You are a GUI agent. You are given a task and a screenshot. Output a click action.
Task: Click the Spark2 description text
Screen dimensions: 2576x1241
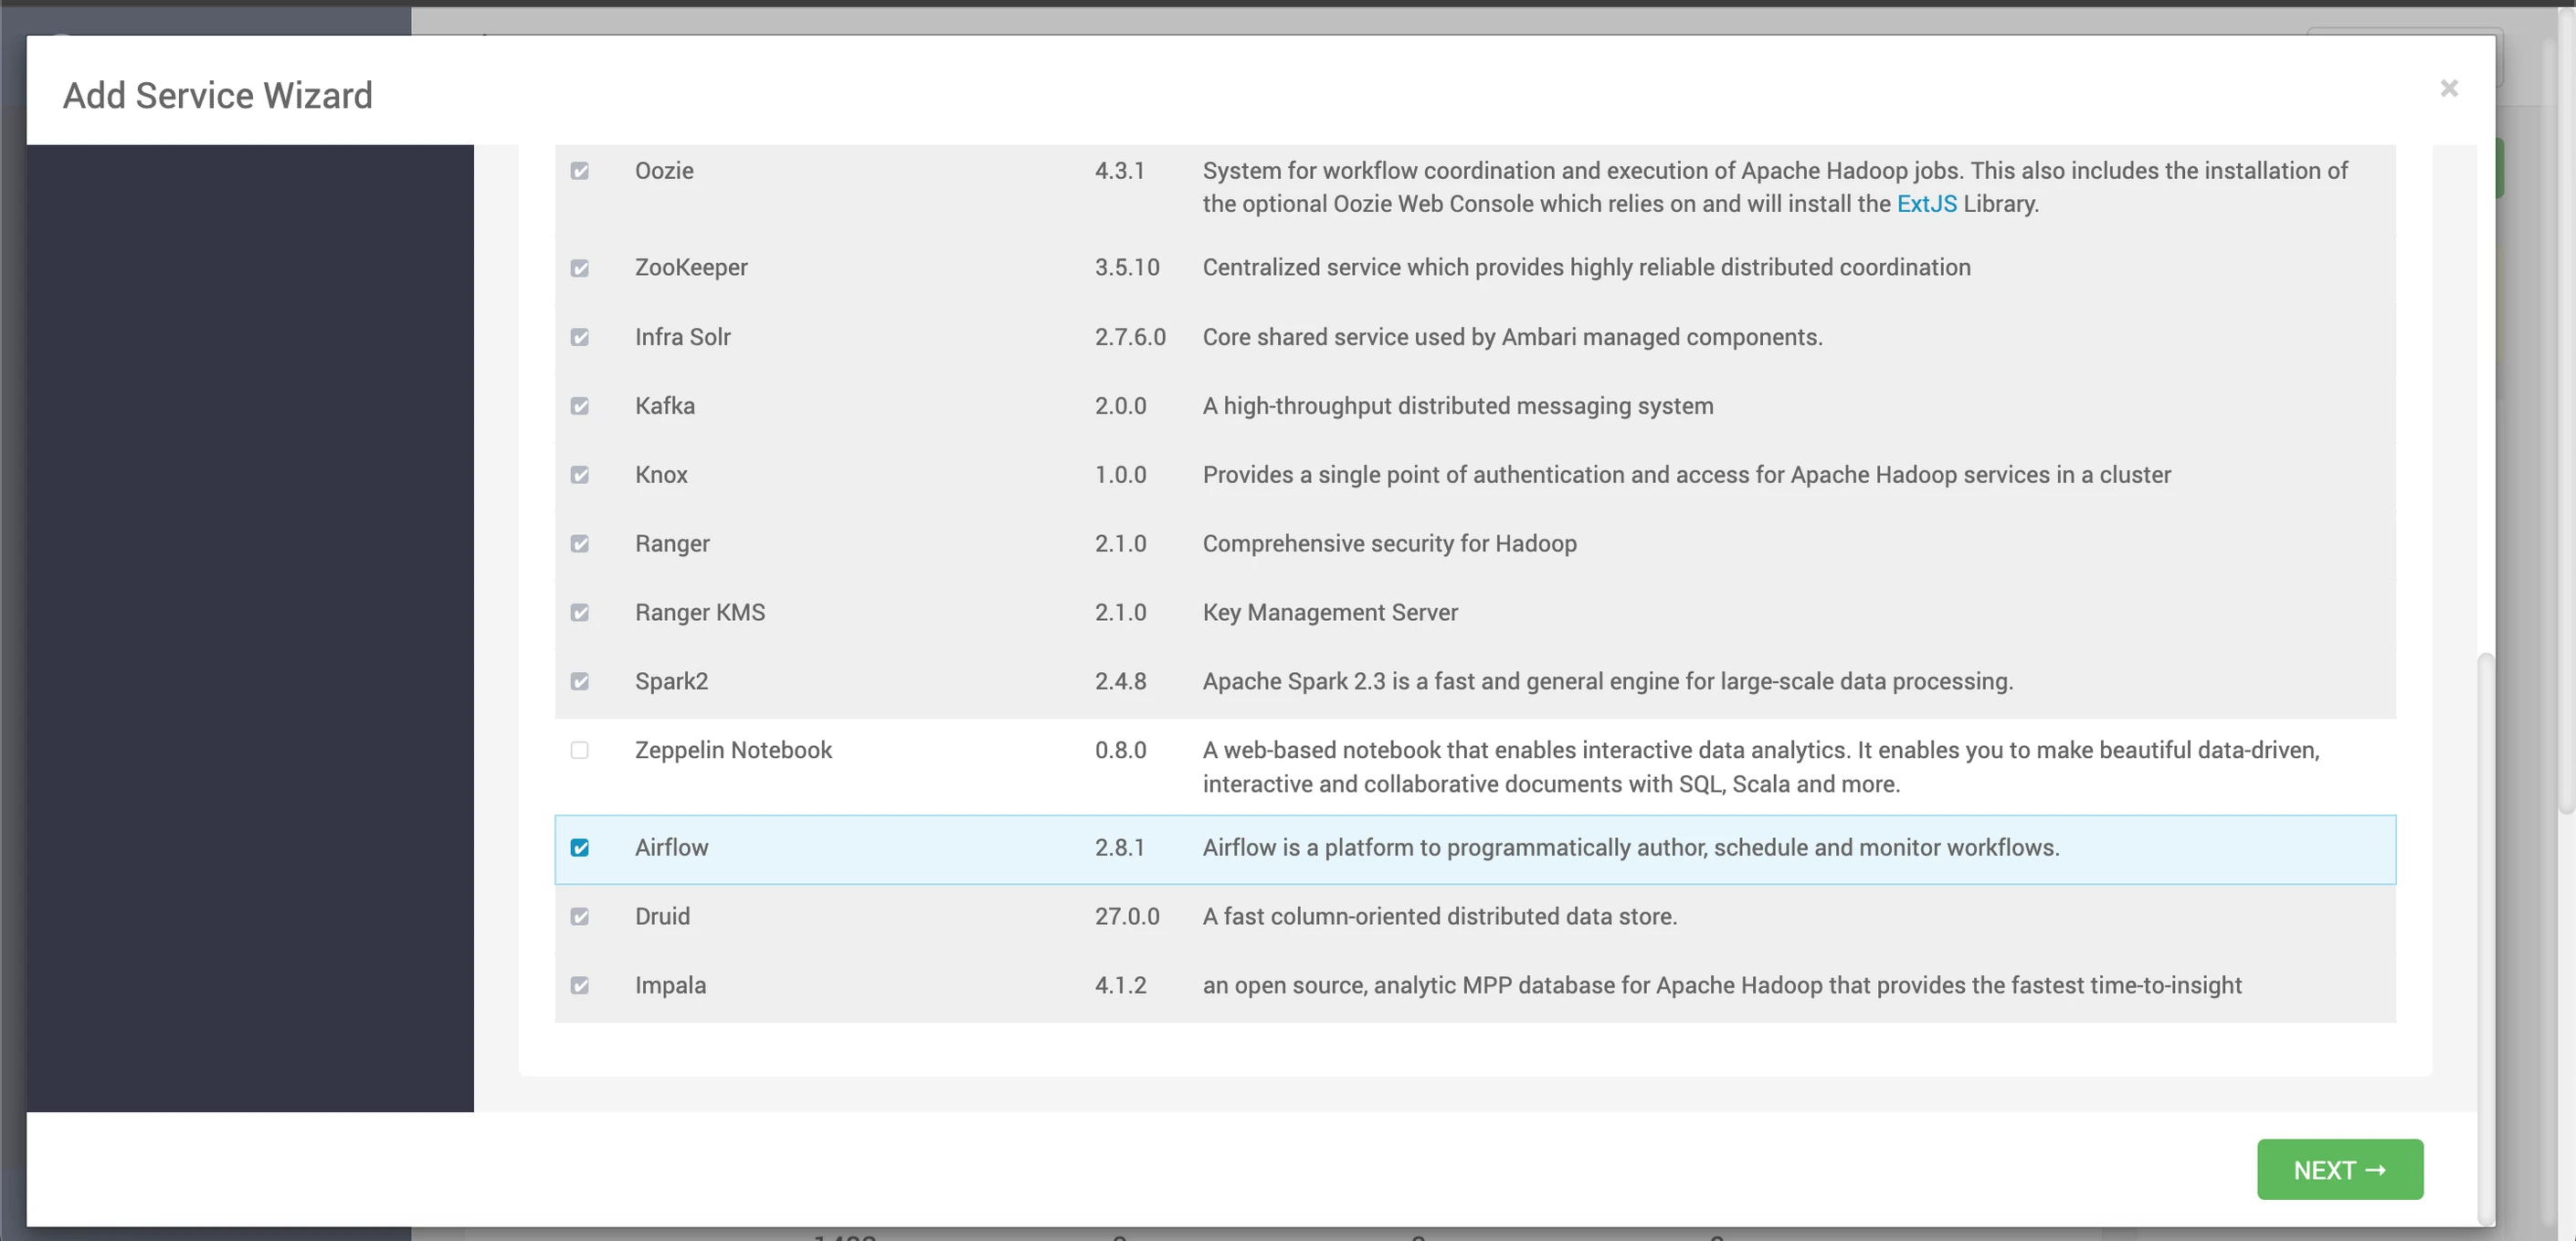[x=1608, y=682]
